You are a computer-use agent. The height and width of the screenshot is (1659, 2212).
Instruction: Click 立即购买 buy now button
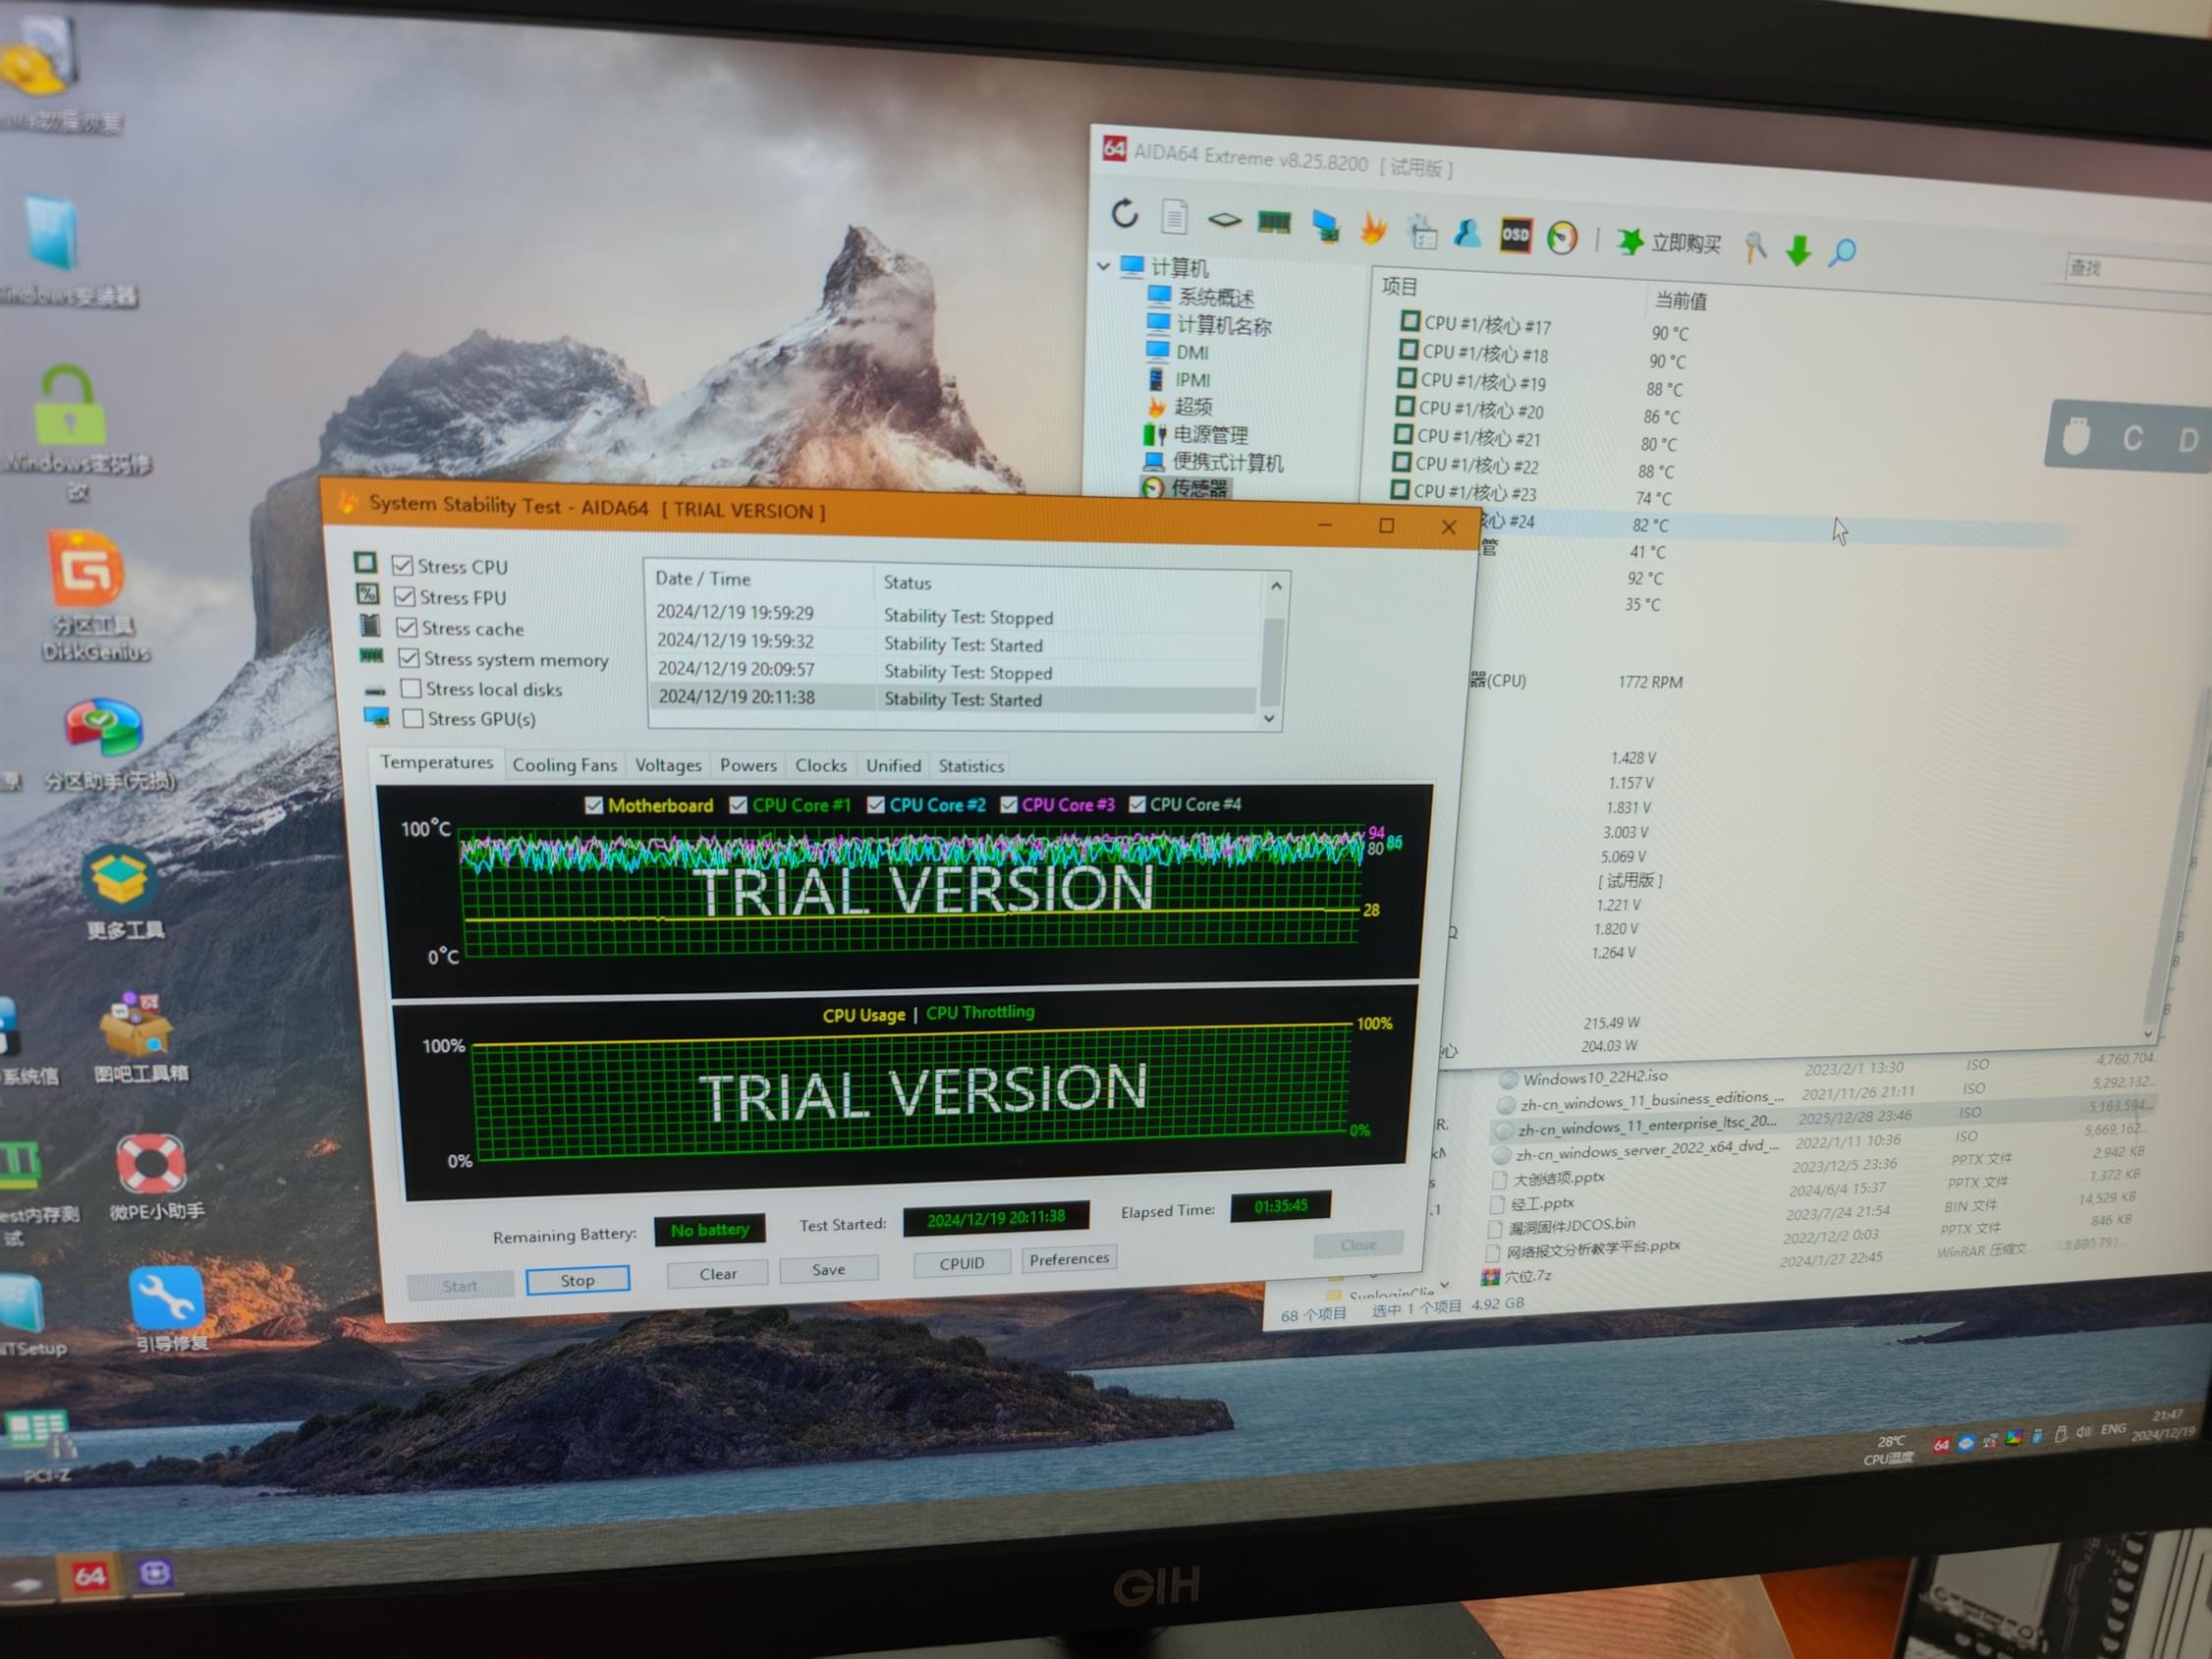click(1669, 243)
